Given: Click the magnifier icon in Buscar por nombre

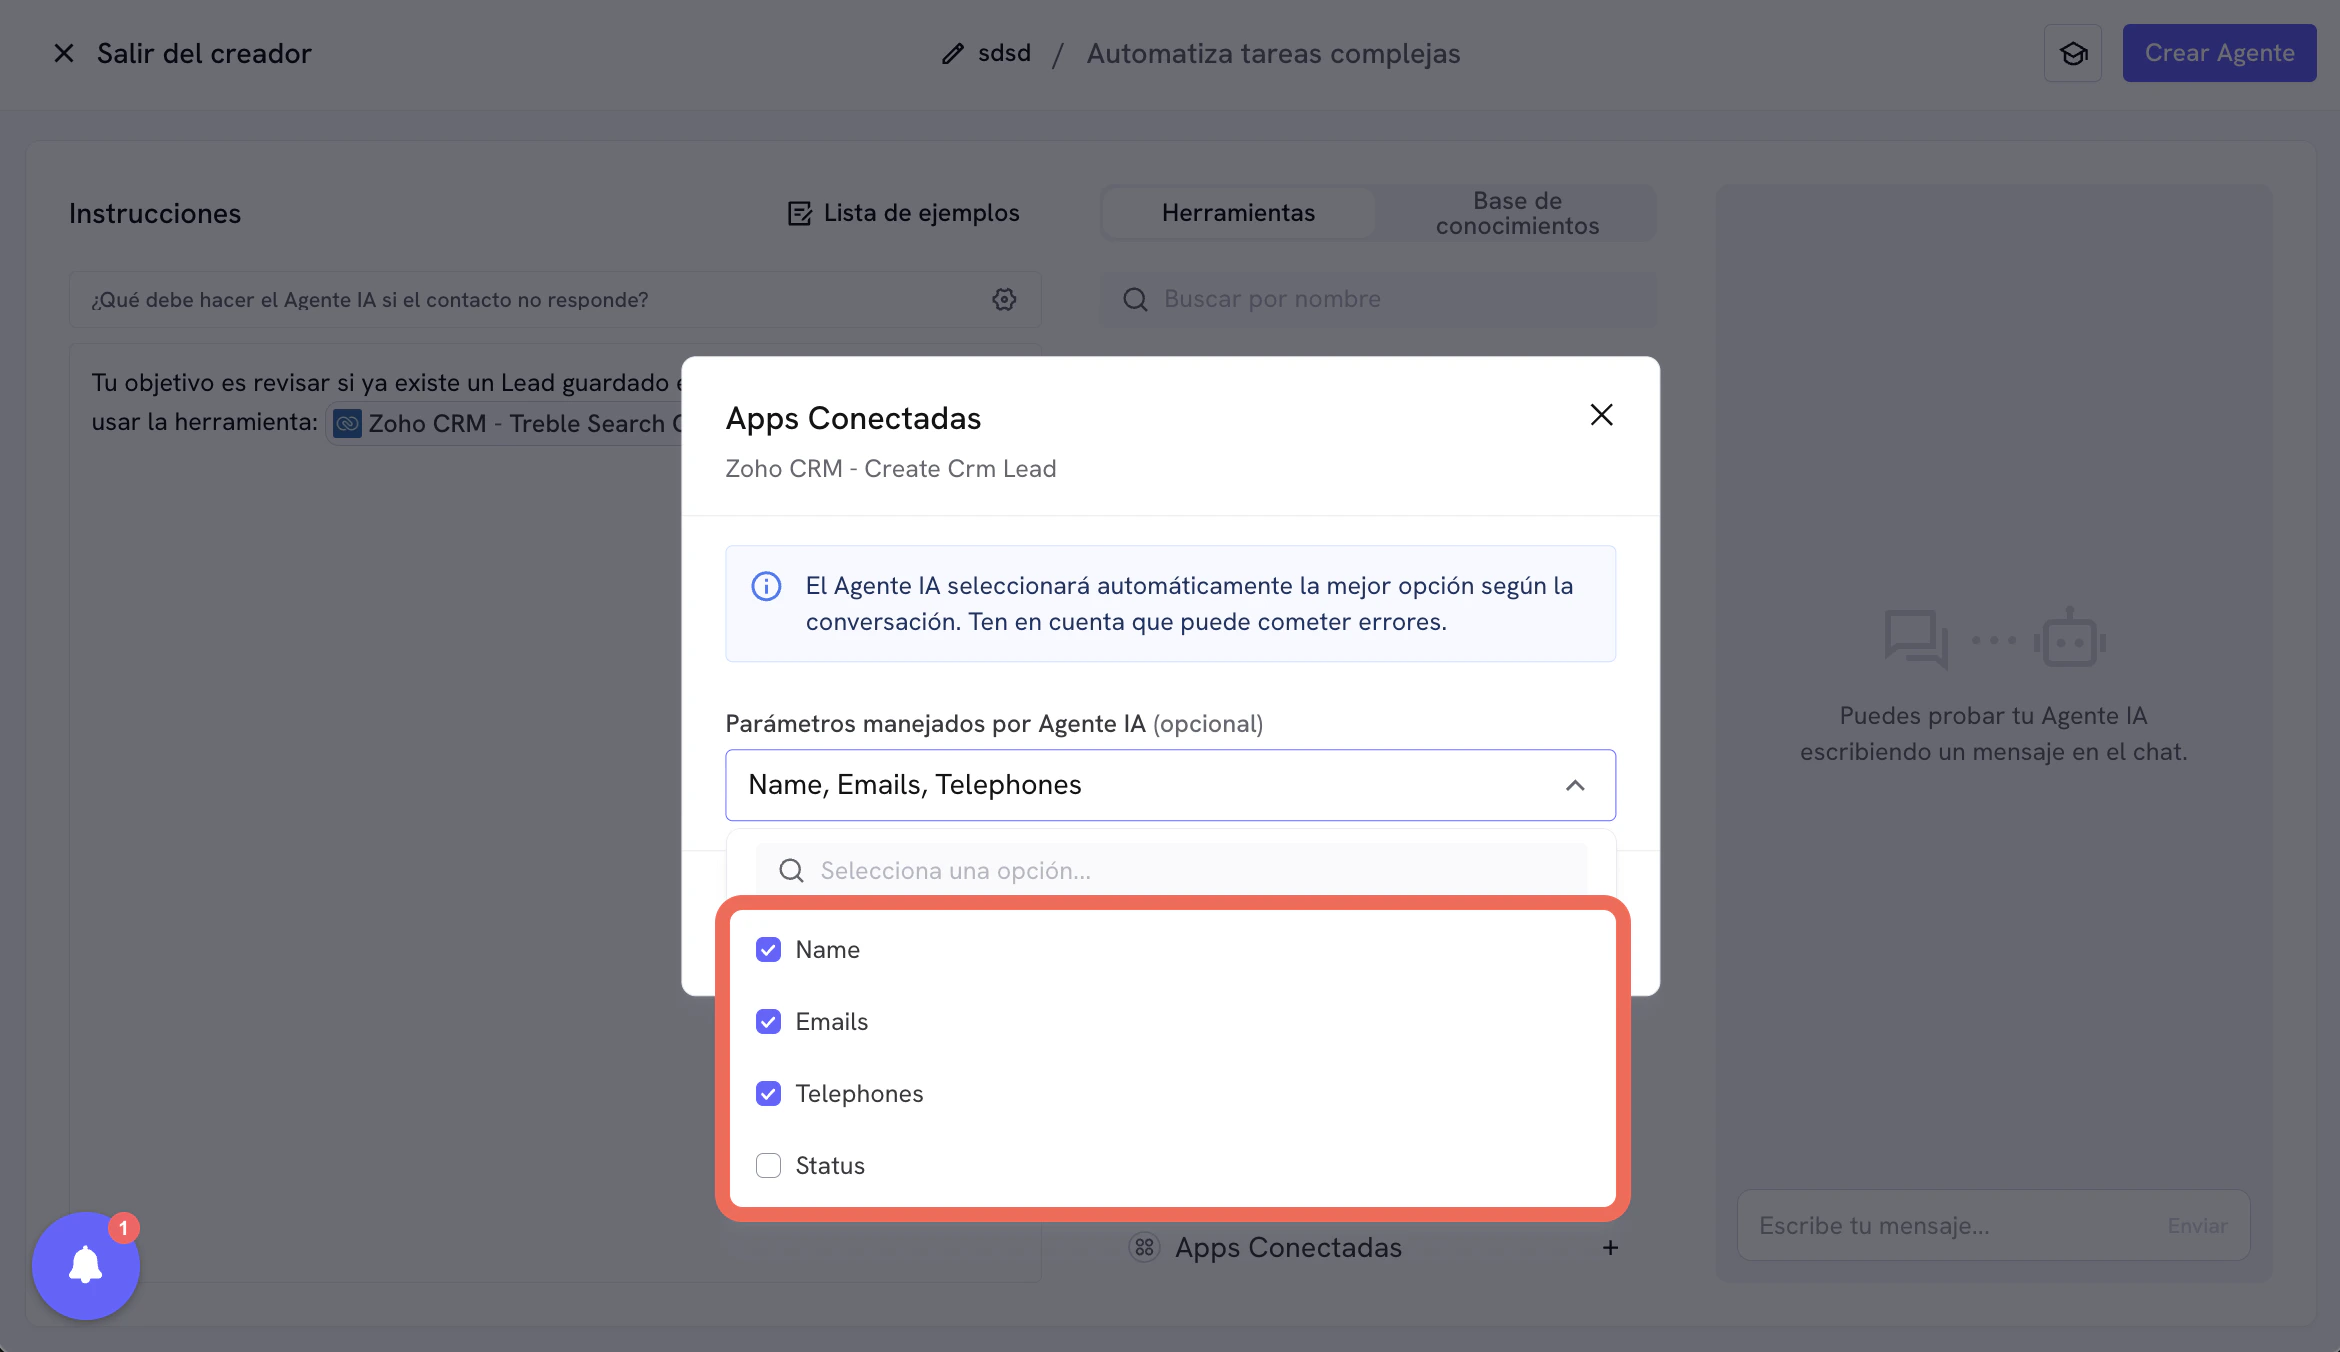Looking at the screenshot, I should pyautogui.click(x=1135, y=299).
